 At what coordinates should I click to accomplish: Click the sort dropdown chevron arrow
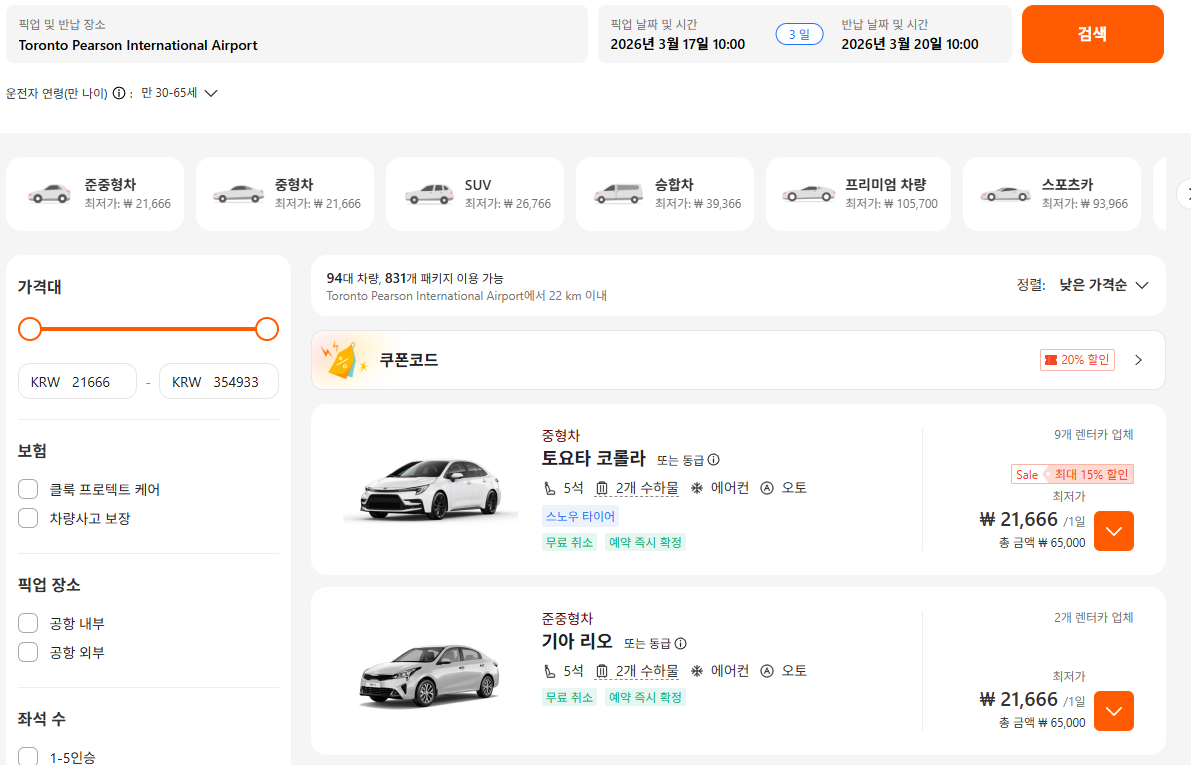point(1142,286)
